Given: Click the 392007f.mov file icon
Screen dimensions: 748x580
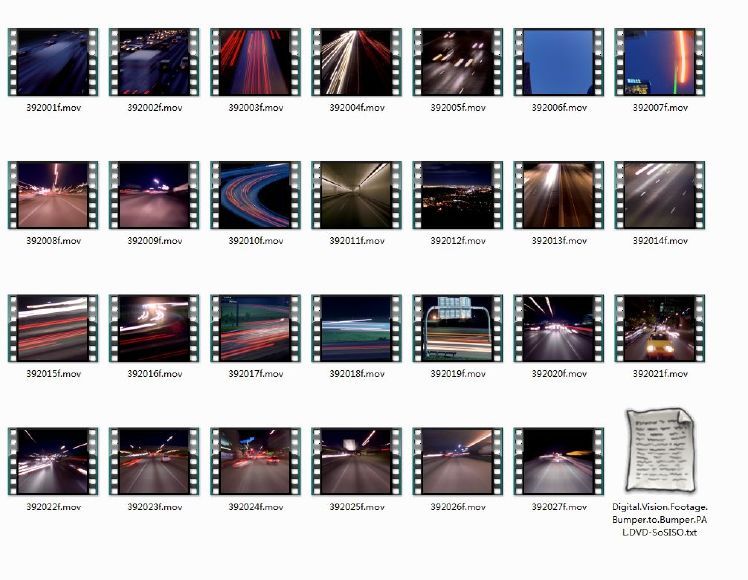Looking at the screenshot, I should click(x=659, y=62).
